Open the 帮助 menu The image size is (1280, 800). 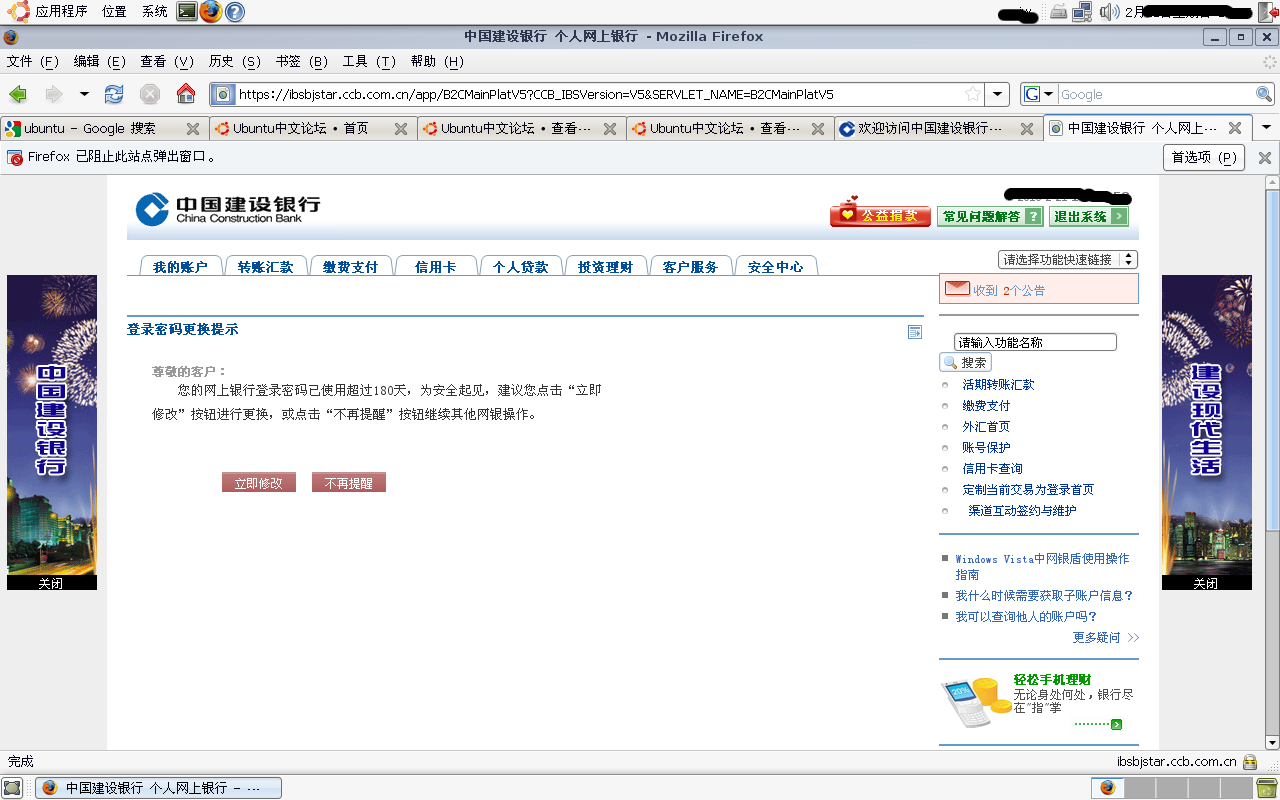click(437, 61)
